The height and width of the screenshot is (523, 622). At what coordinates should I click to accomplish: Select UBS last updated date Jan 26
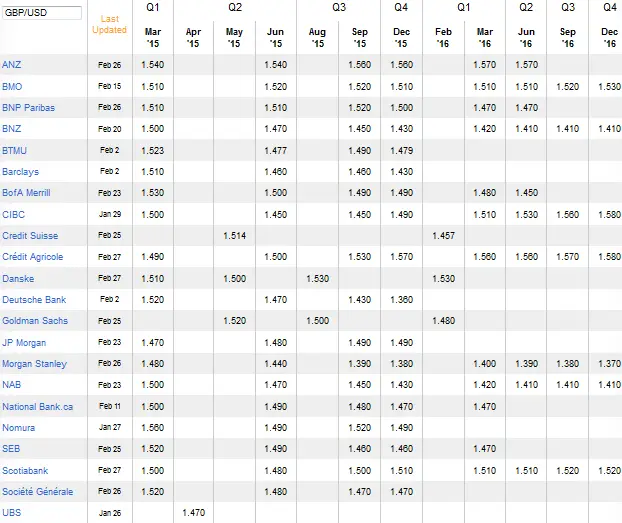(110, 513)
